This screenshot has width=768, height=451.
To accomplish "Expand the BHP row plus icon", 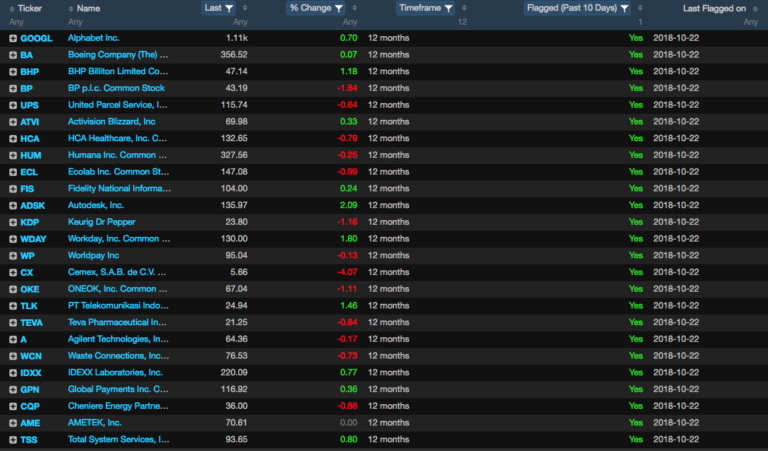I will (13, 71).
